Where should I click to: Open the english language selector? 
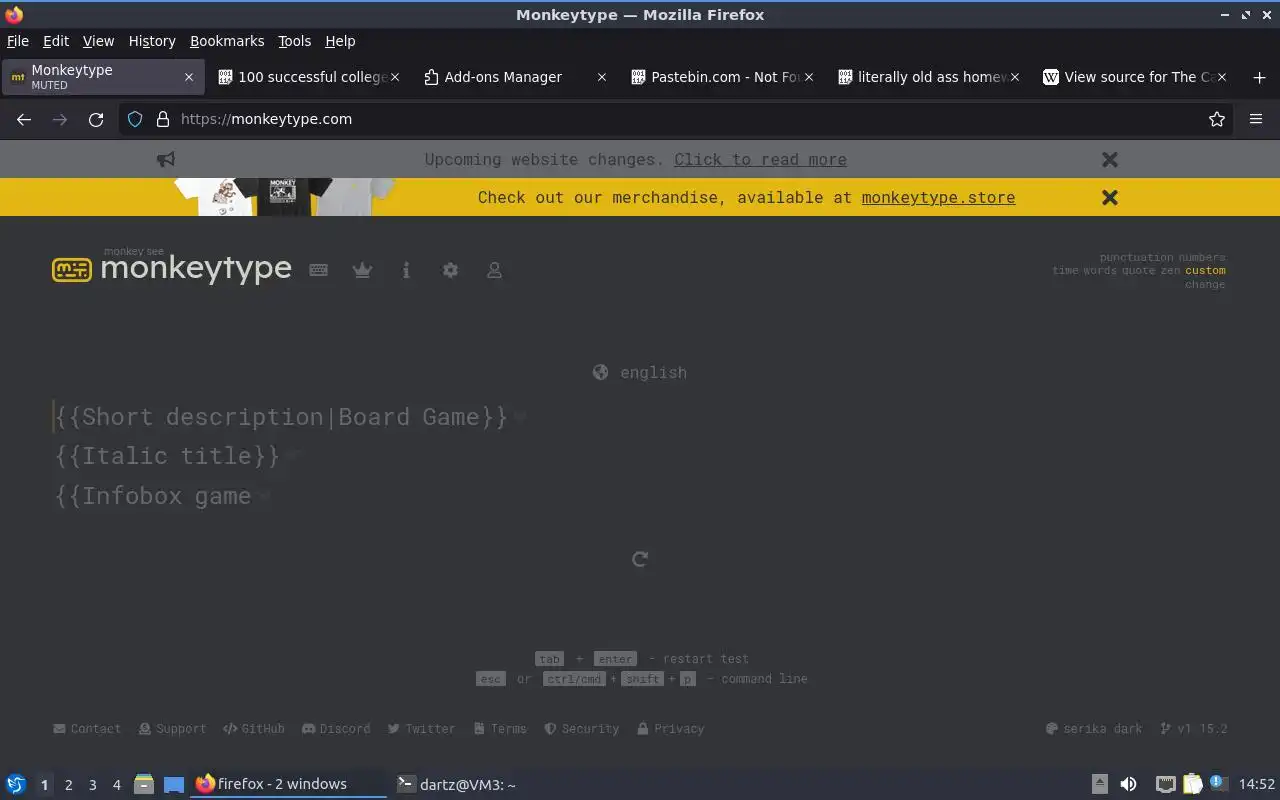[x=640, y=372]
